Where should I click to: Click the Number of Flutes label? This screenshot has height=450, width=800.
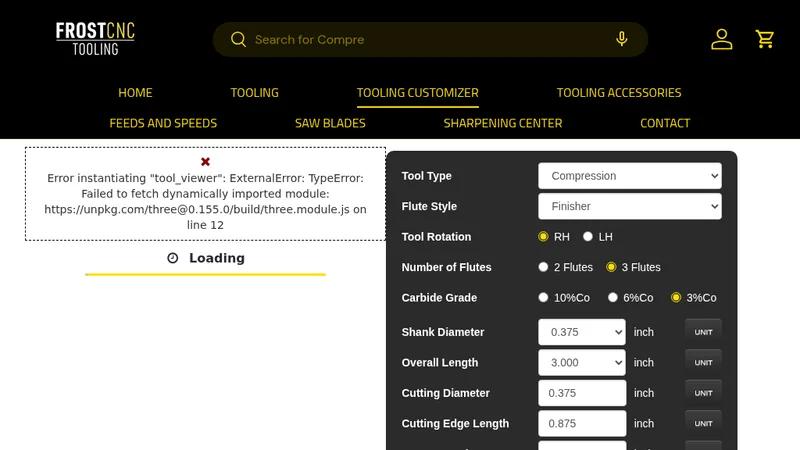(x=446, y=267)
